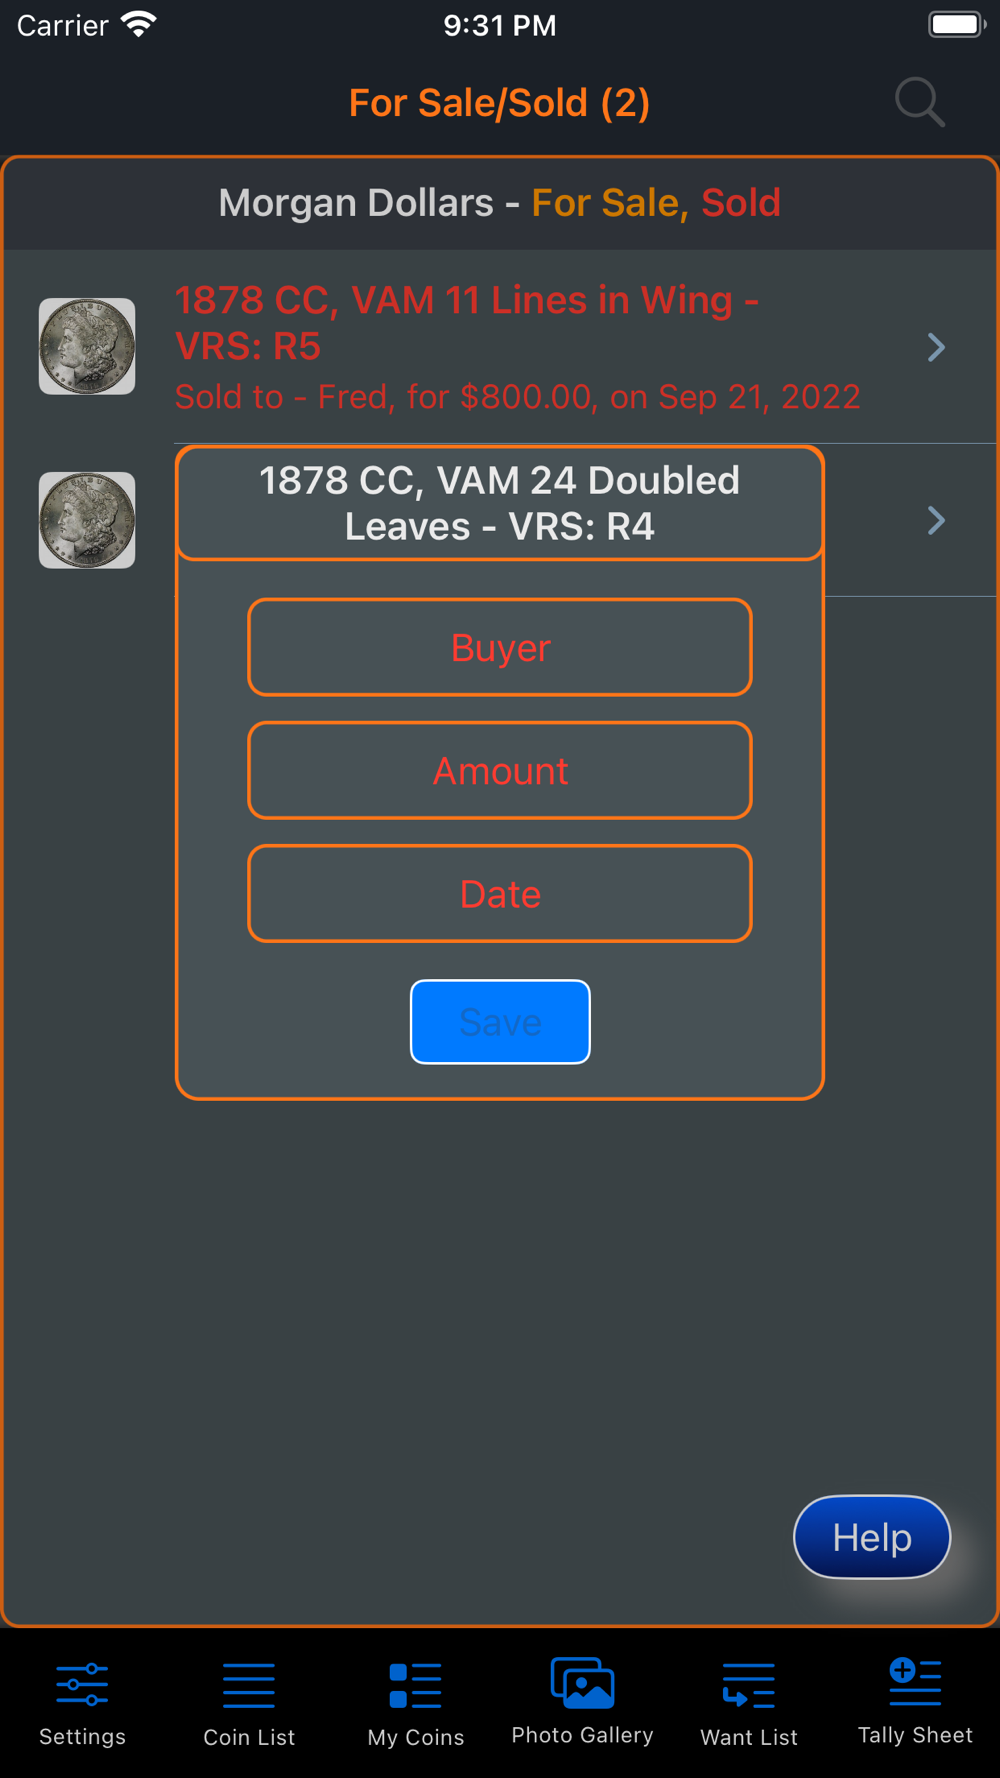1000x1778 pixels.
Task: Tap the Wi-Fi status icon
Action: coord(139,24)
